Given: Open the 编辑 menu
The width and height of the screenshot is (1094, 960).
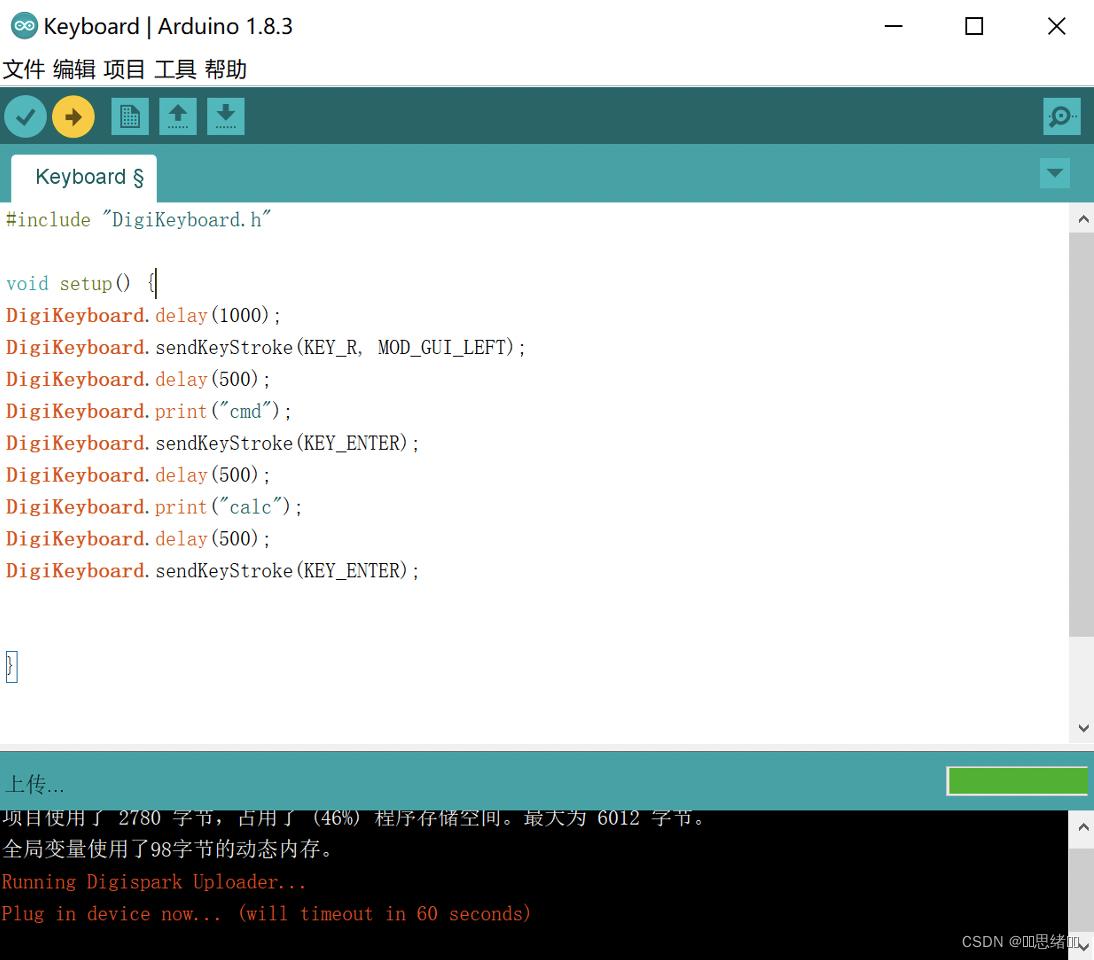Looking at the screenshot, I should pos(74,70).
